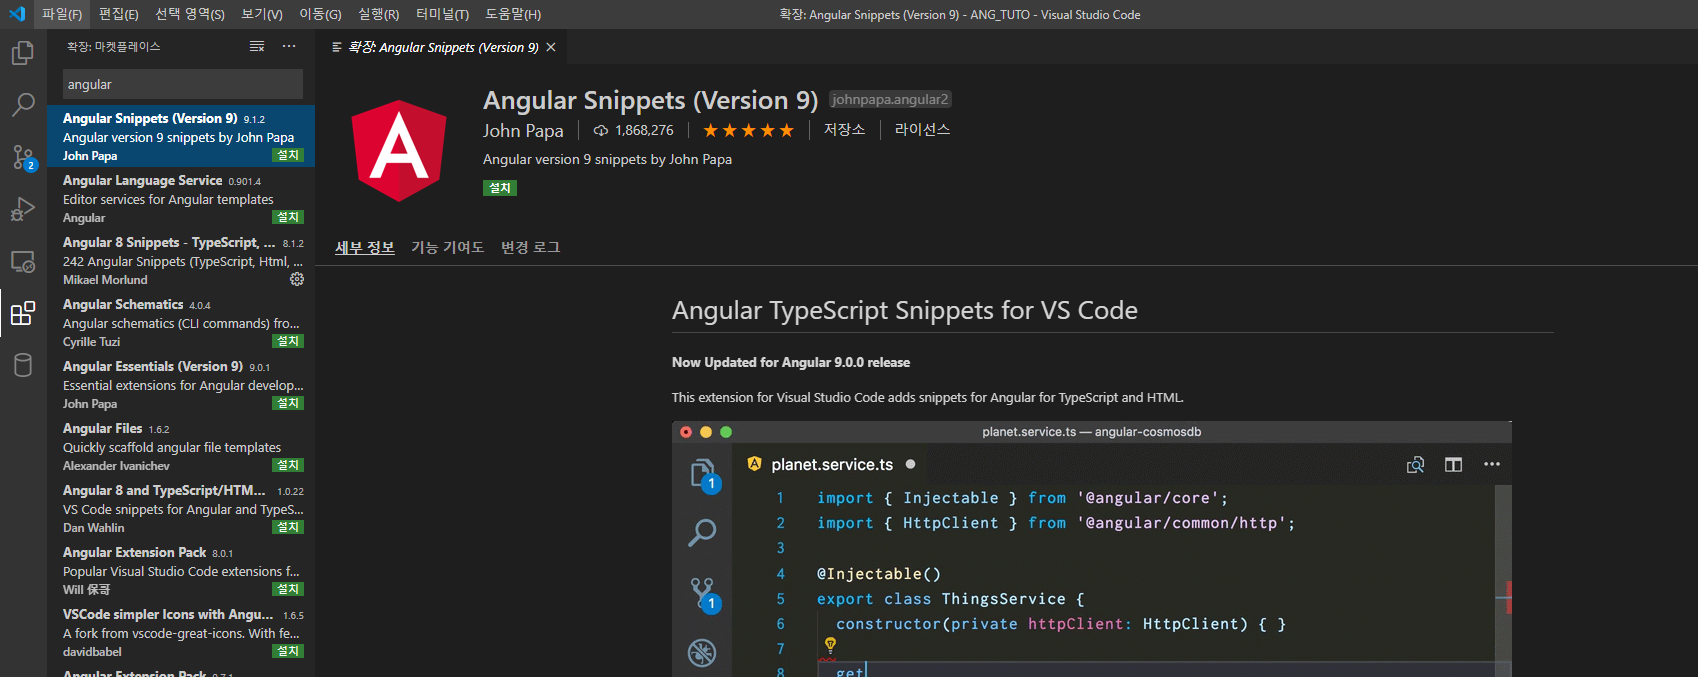This screenshot has height=677, width=1698.
Task: Open the Search view in activity bar
Action: tap(23, 105)
